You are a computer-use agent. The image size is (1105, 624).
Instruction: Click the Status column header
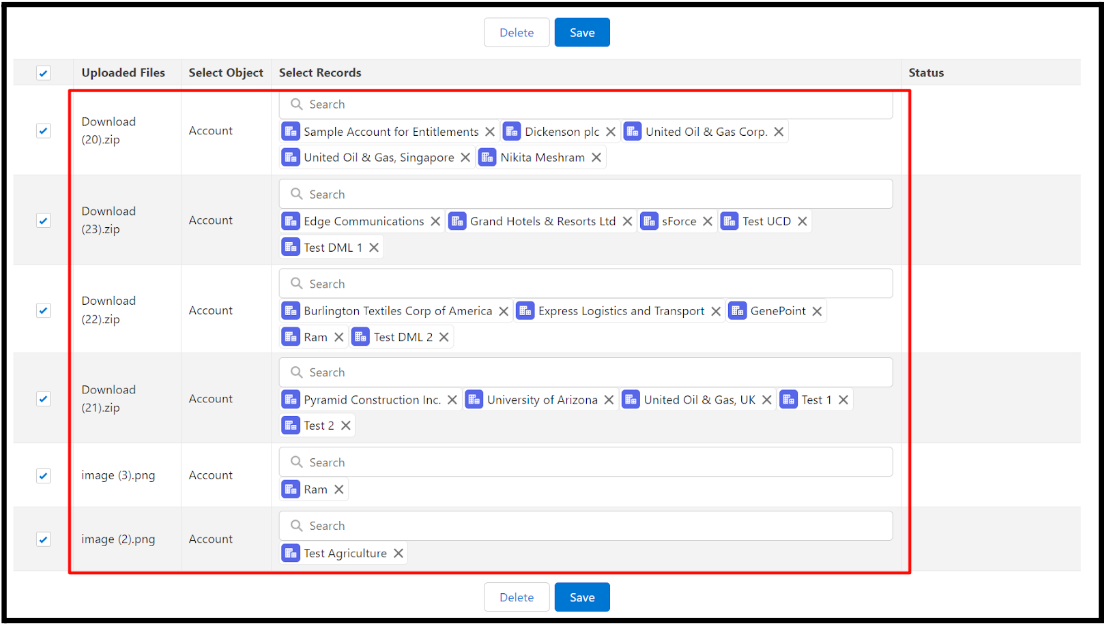pyautogui.click(x=926, y=73)
